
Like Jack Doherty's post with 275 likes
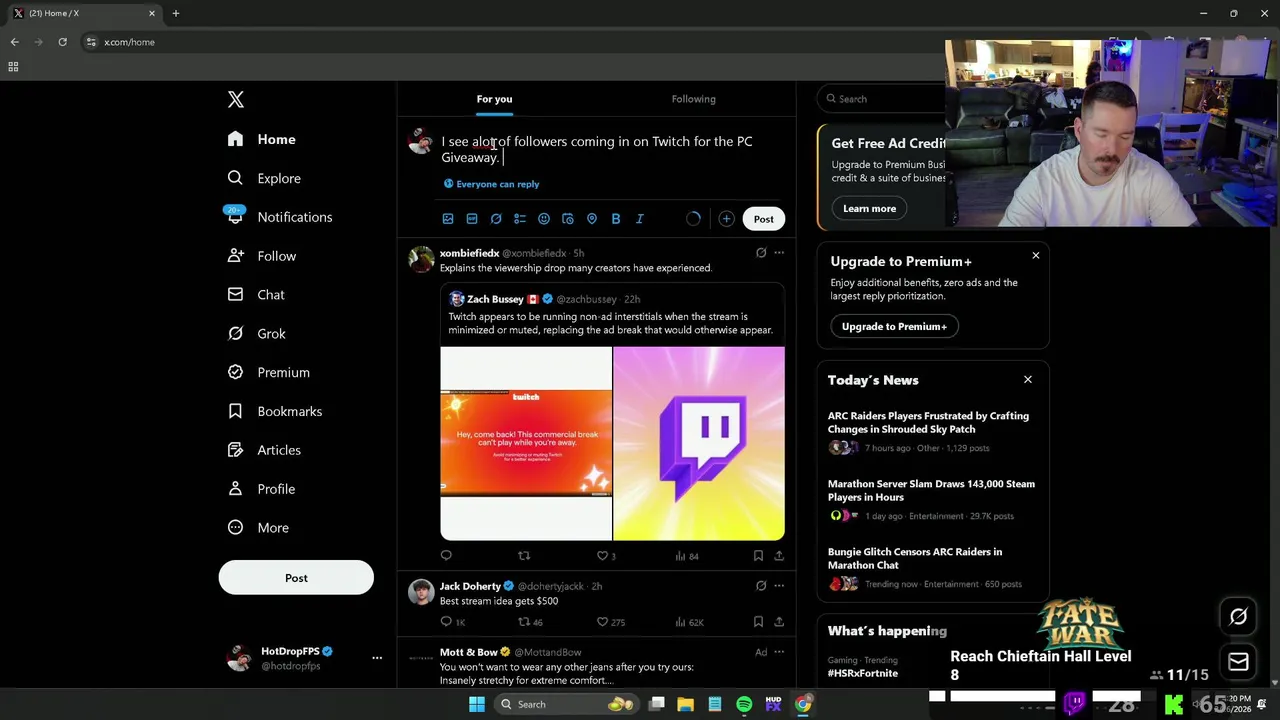[x=611, y=622]
